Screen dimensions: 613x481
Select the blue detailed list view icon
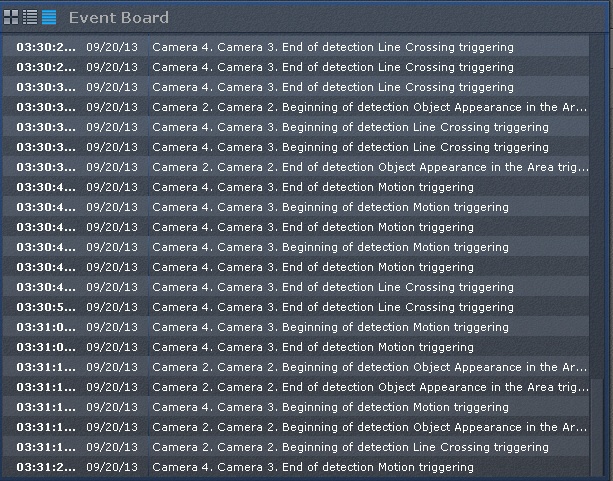(49, 18)
